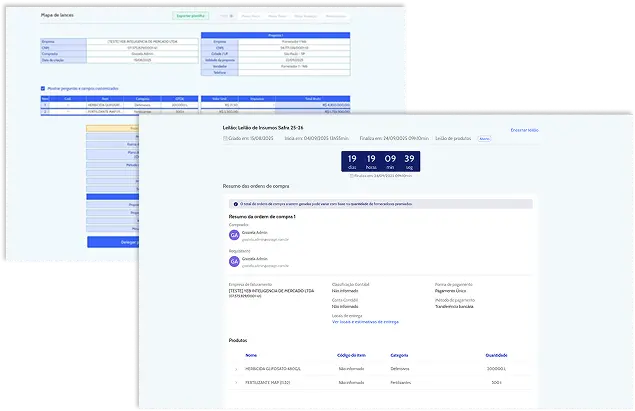Click the Requisitante GA avatar icon
Screen dimensions: 635x411
pos(235,263)
